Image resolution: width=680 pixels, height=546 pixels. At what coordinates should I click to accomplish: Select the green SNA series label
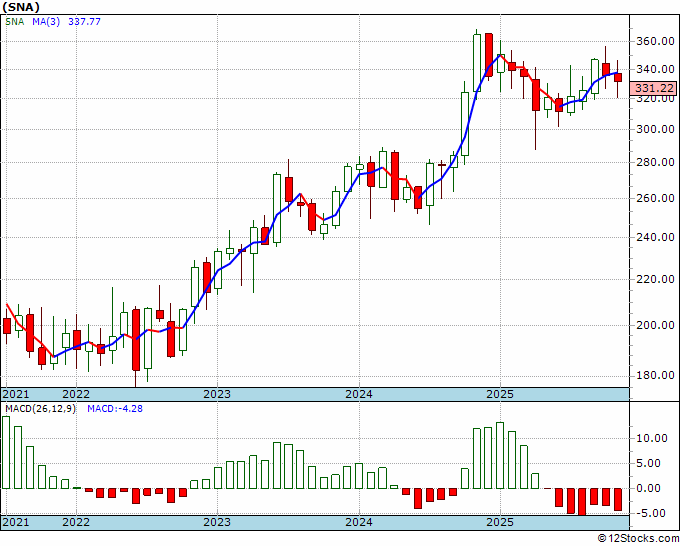point(14,22)
